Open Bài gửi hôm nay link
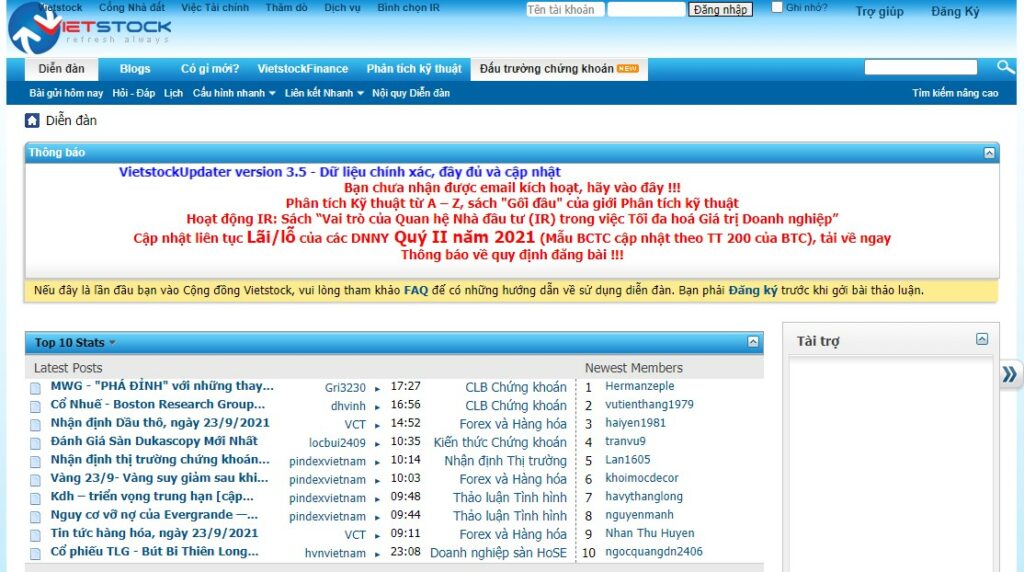The width and height of the screenshot is (1024, 572). tap(66, 93)
